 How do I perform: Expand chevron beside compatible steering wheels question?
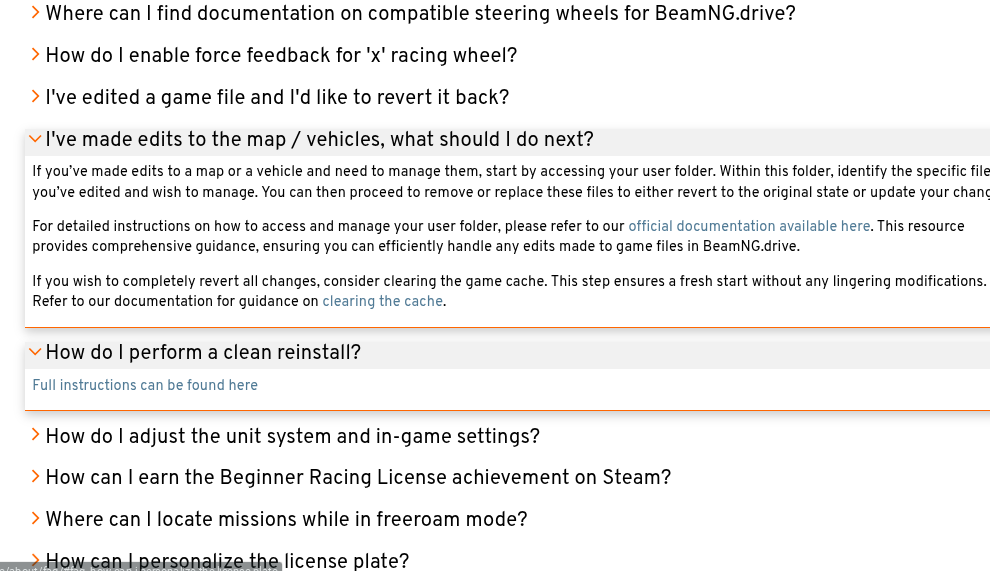point(36,13)
